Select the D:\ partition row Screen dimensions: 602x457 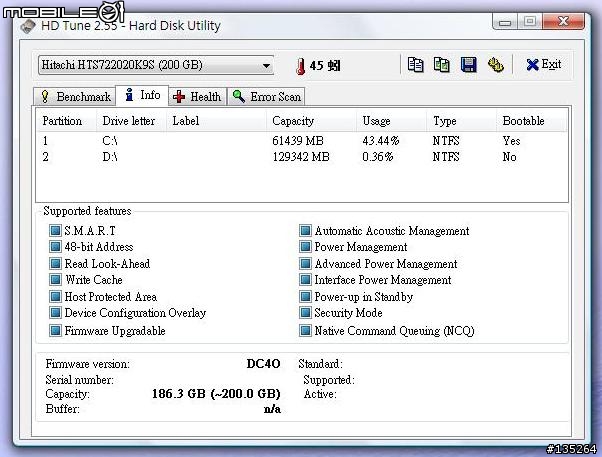pos(302,157)
